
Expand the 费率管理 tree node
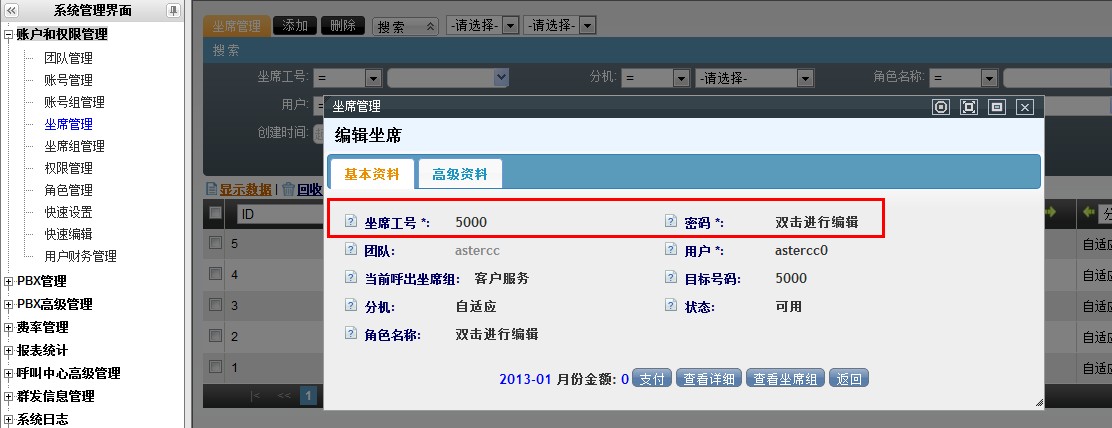9,328
